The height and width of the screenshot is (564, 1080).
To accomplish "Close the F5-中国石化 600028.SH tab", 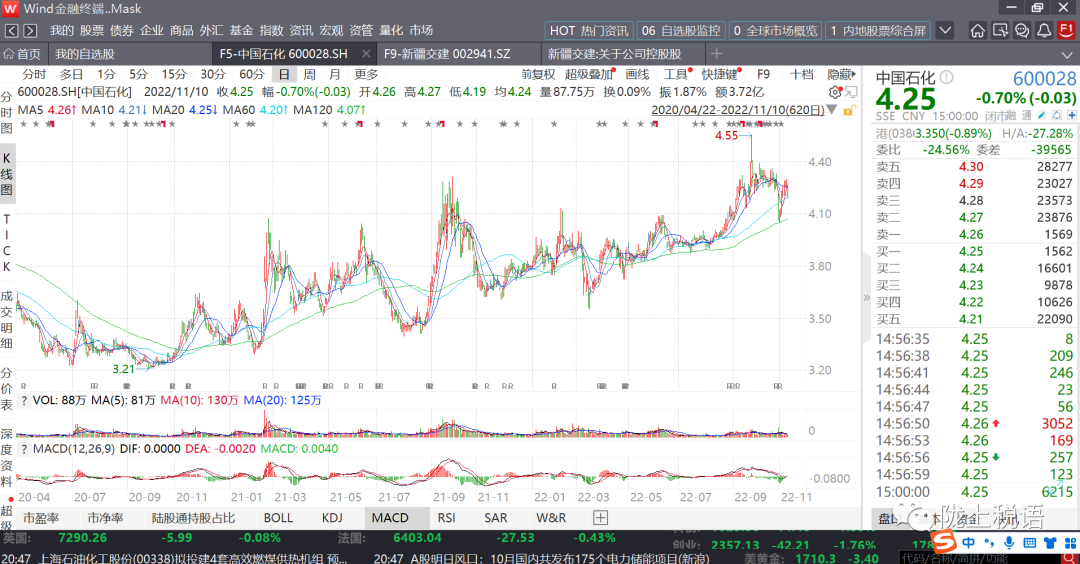I will pos(366,54).
